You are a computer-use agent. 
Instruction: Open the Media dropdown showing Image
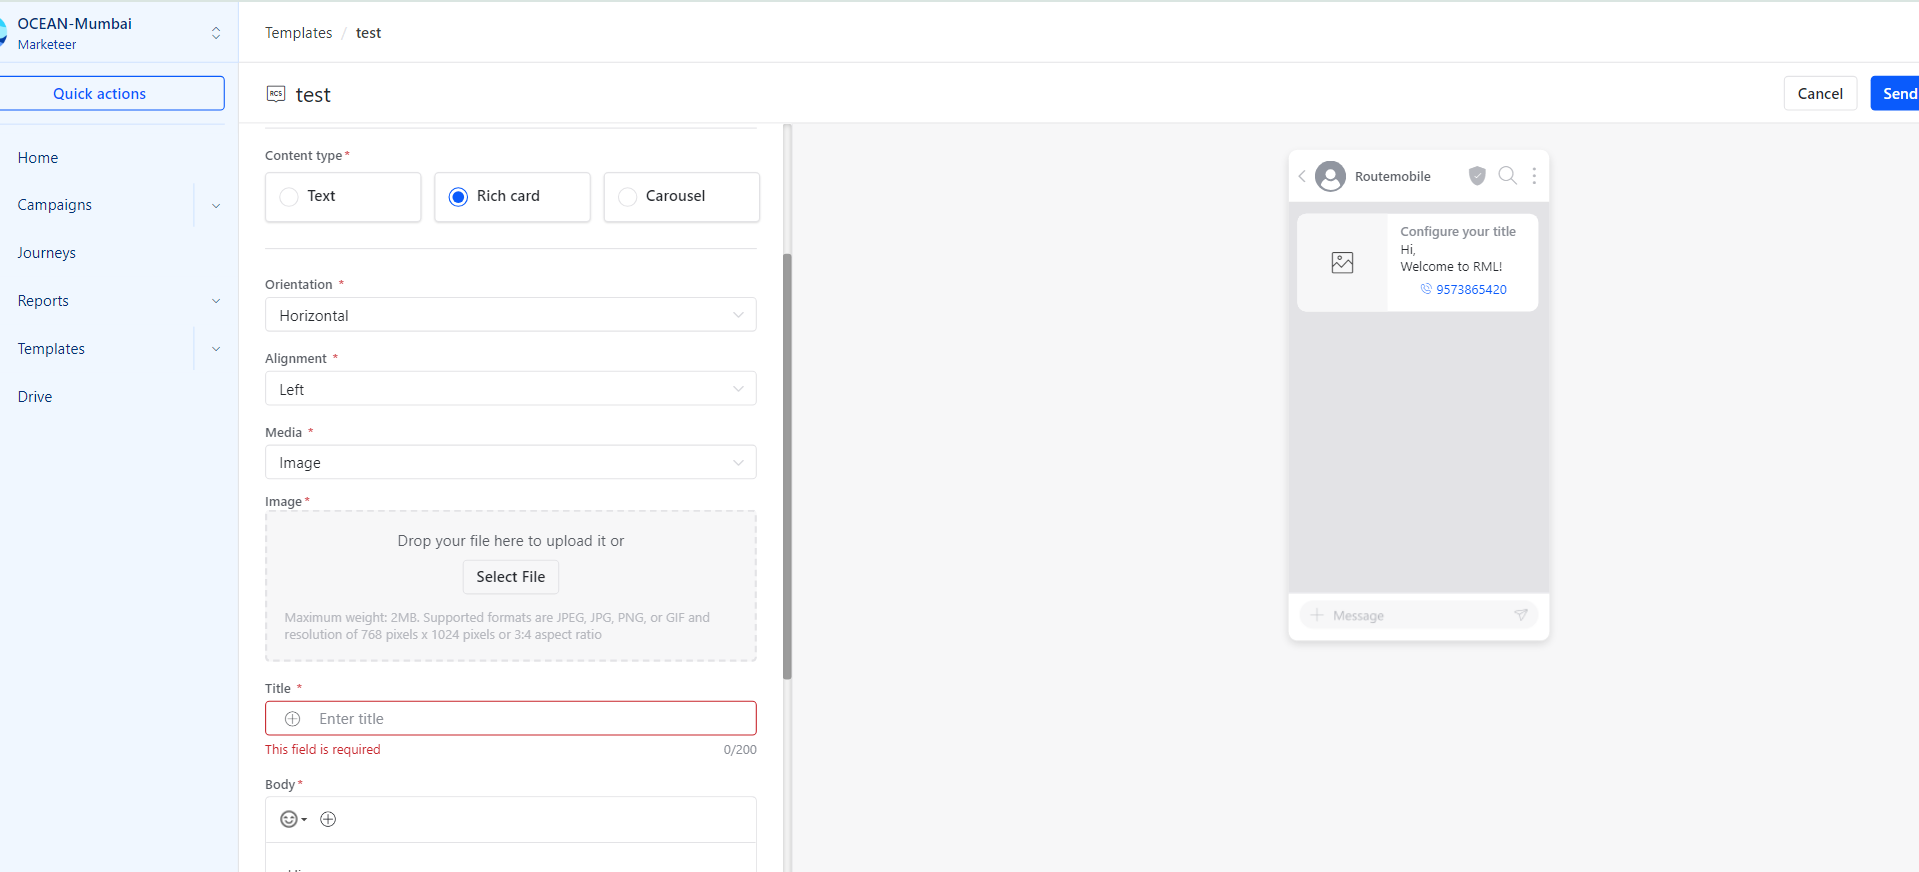(x=510, y=463)
